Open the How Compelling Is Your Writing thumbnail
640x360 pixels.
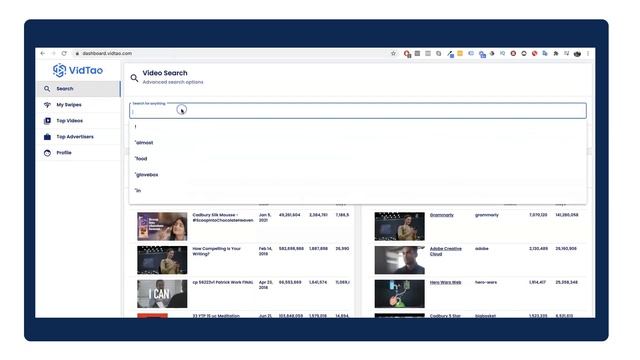tap(162, 260)
